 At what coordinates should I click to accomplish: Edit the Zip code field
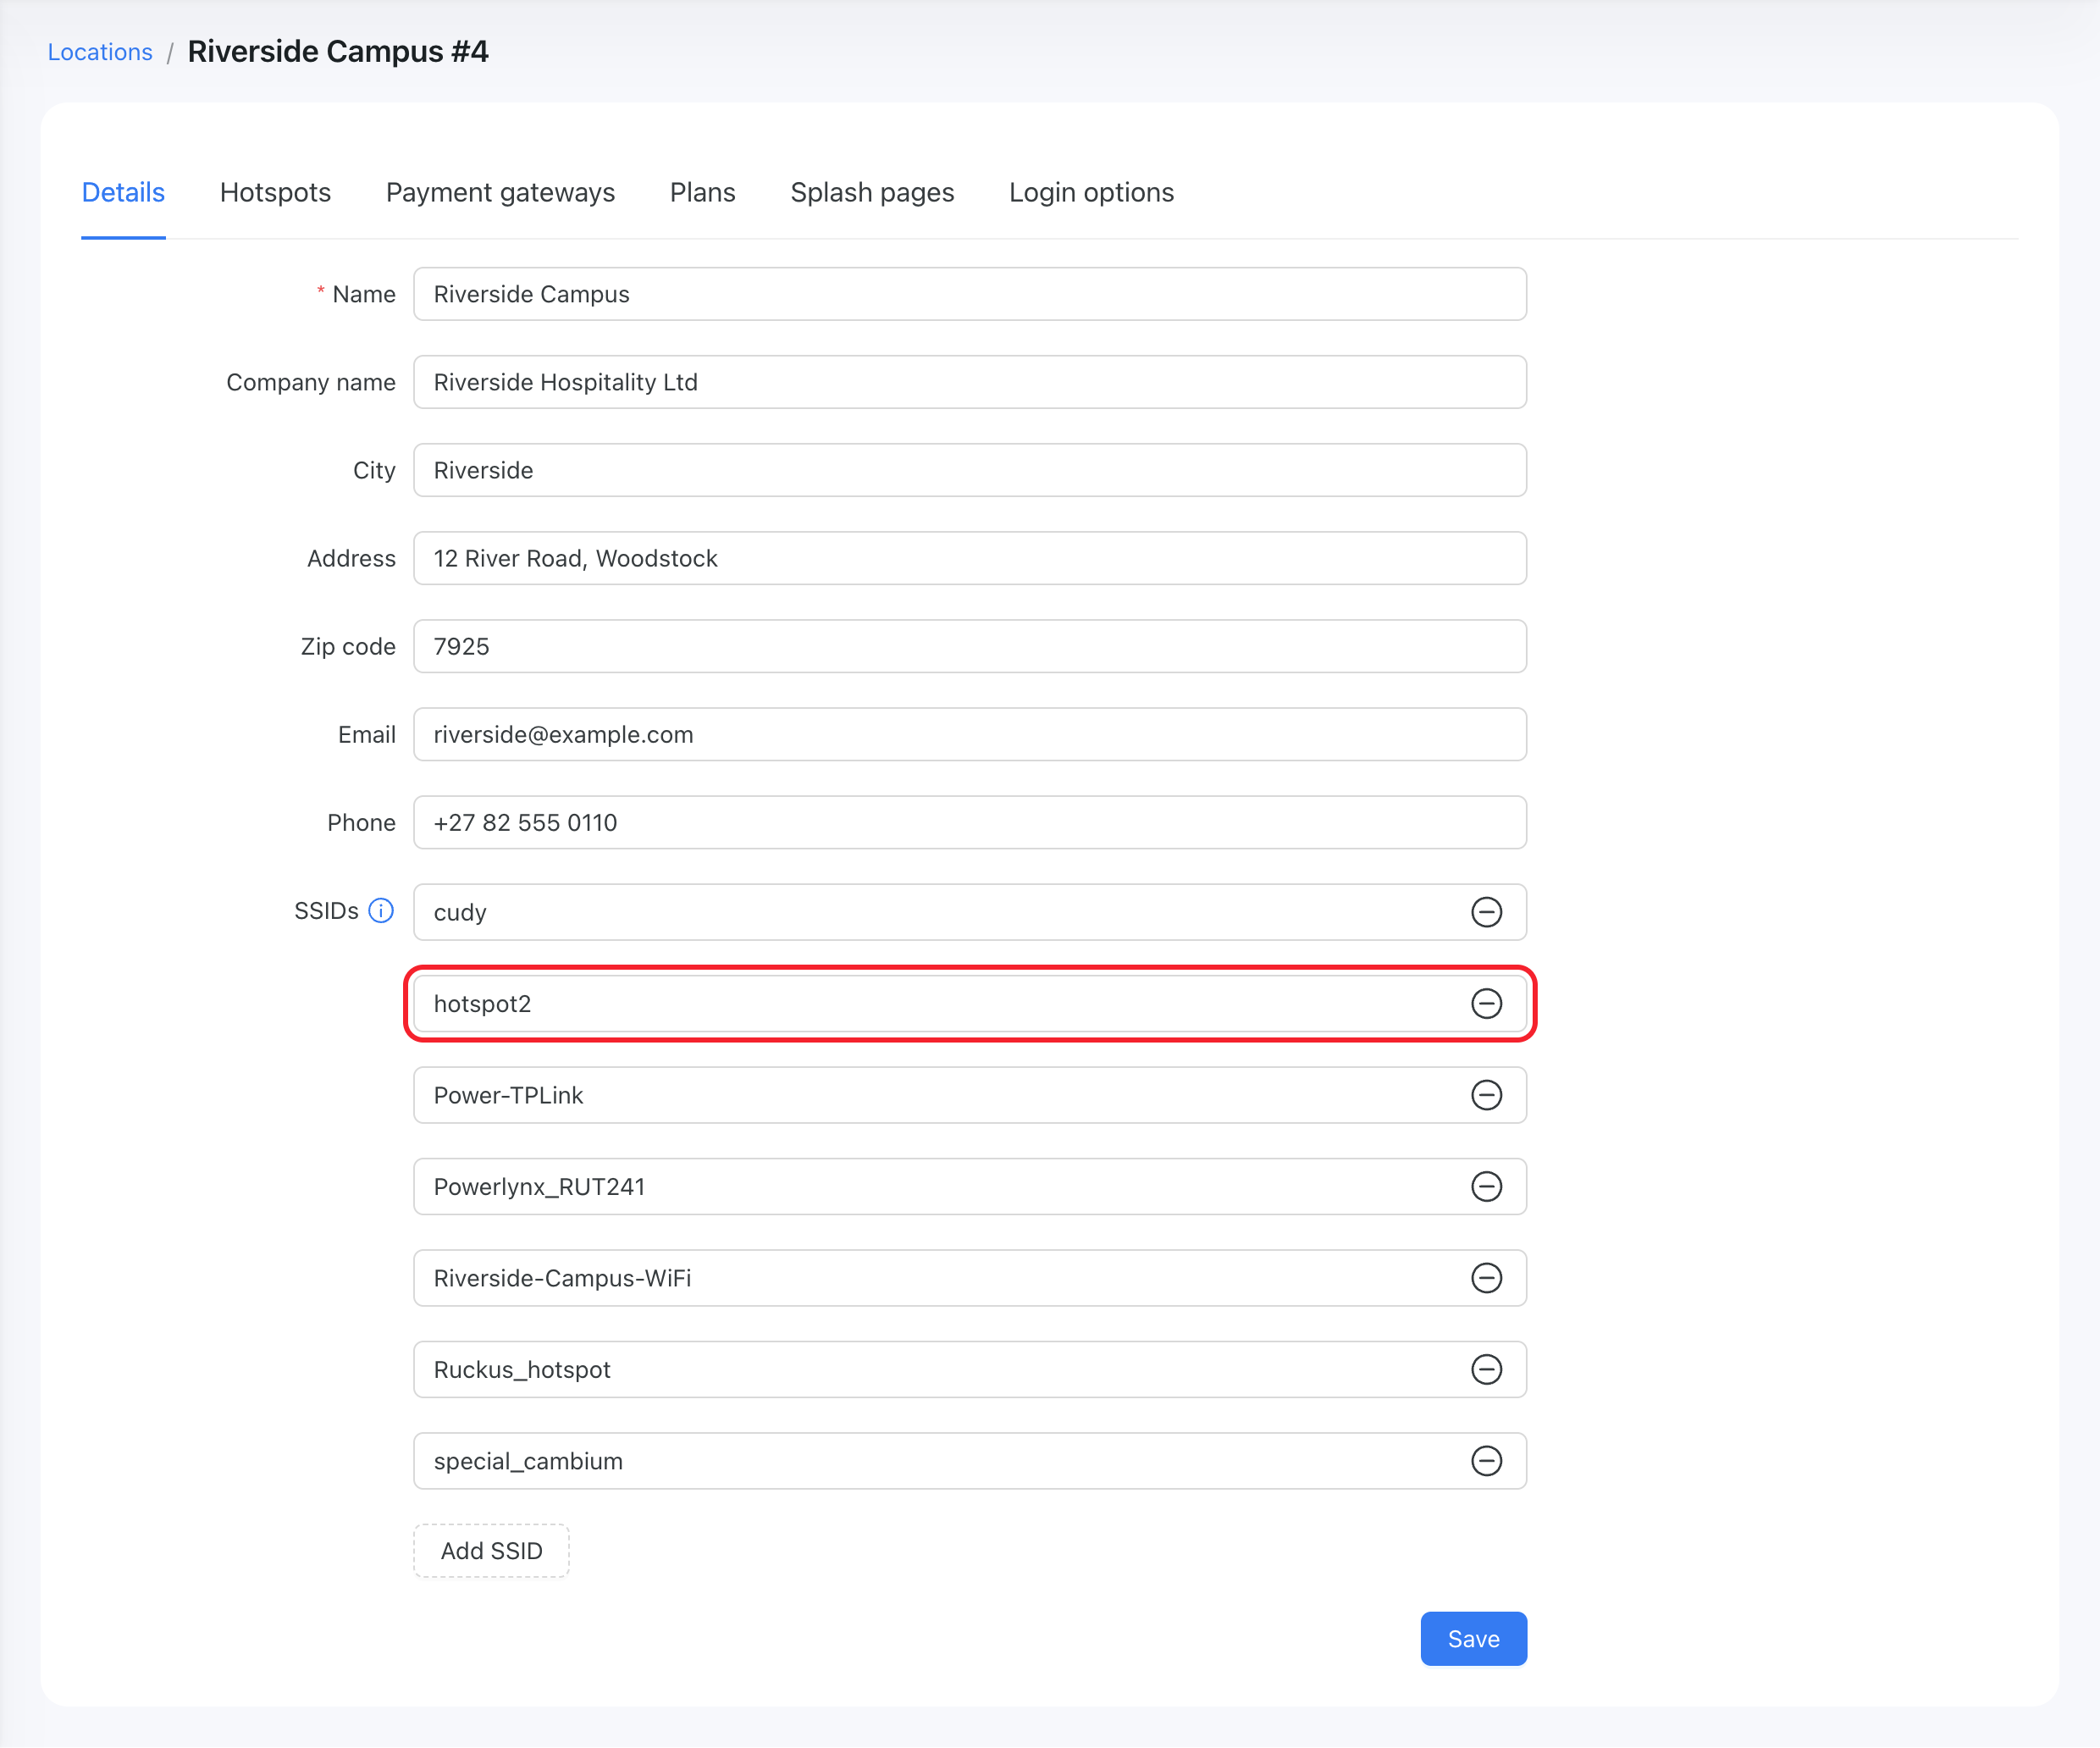tap(969, 646)
